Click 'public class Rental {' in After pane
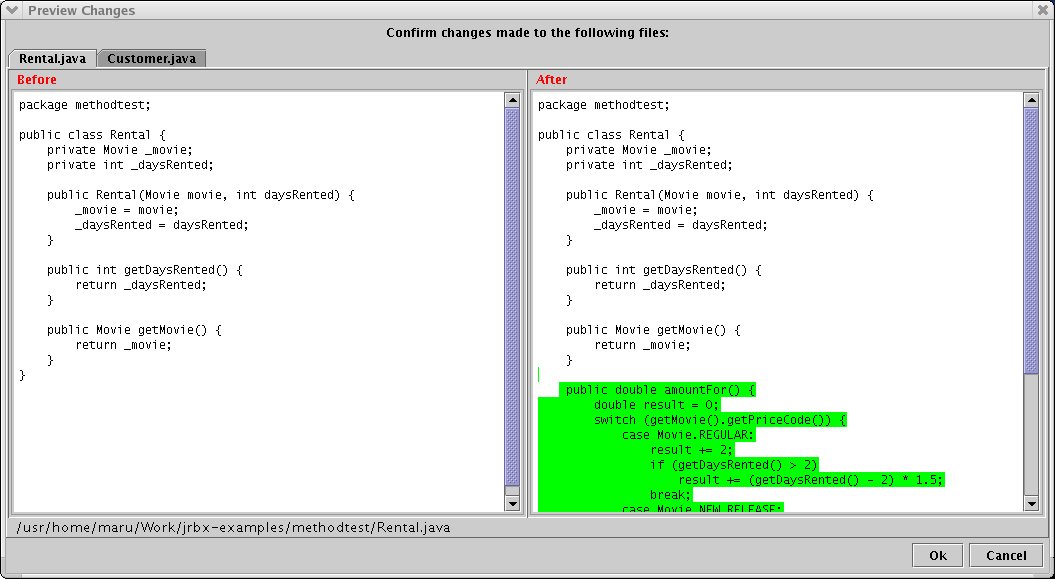 [x=611, y=134]
